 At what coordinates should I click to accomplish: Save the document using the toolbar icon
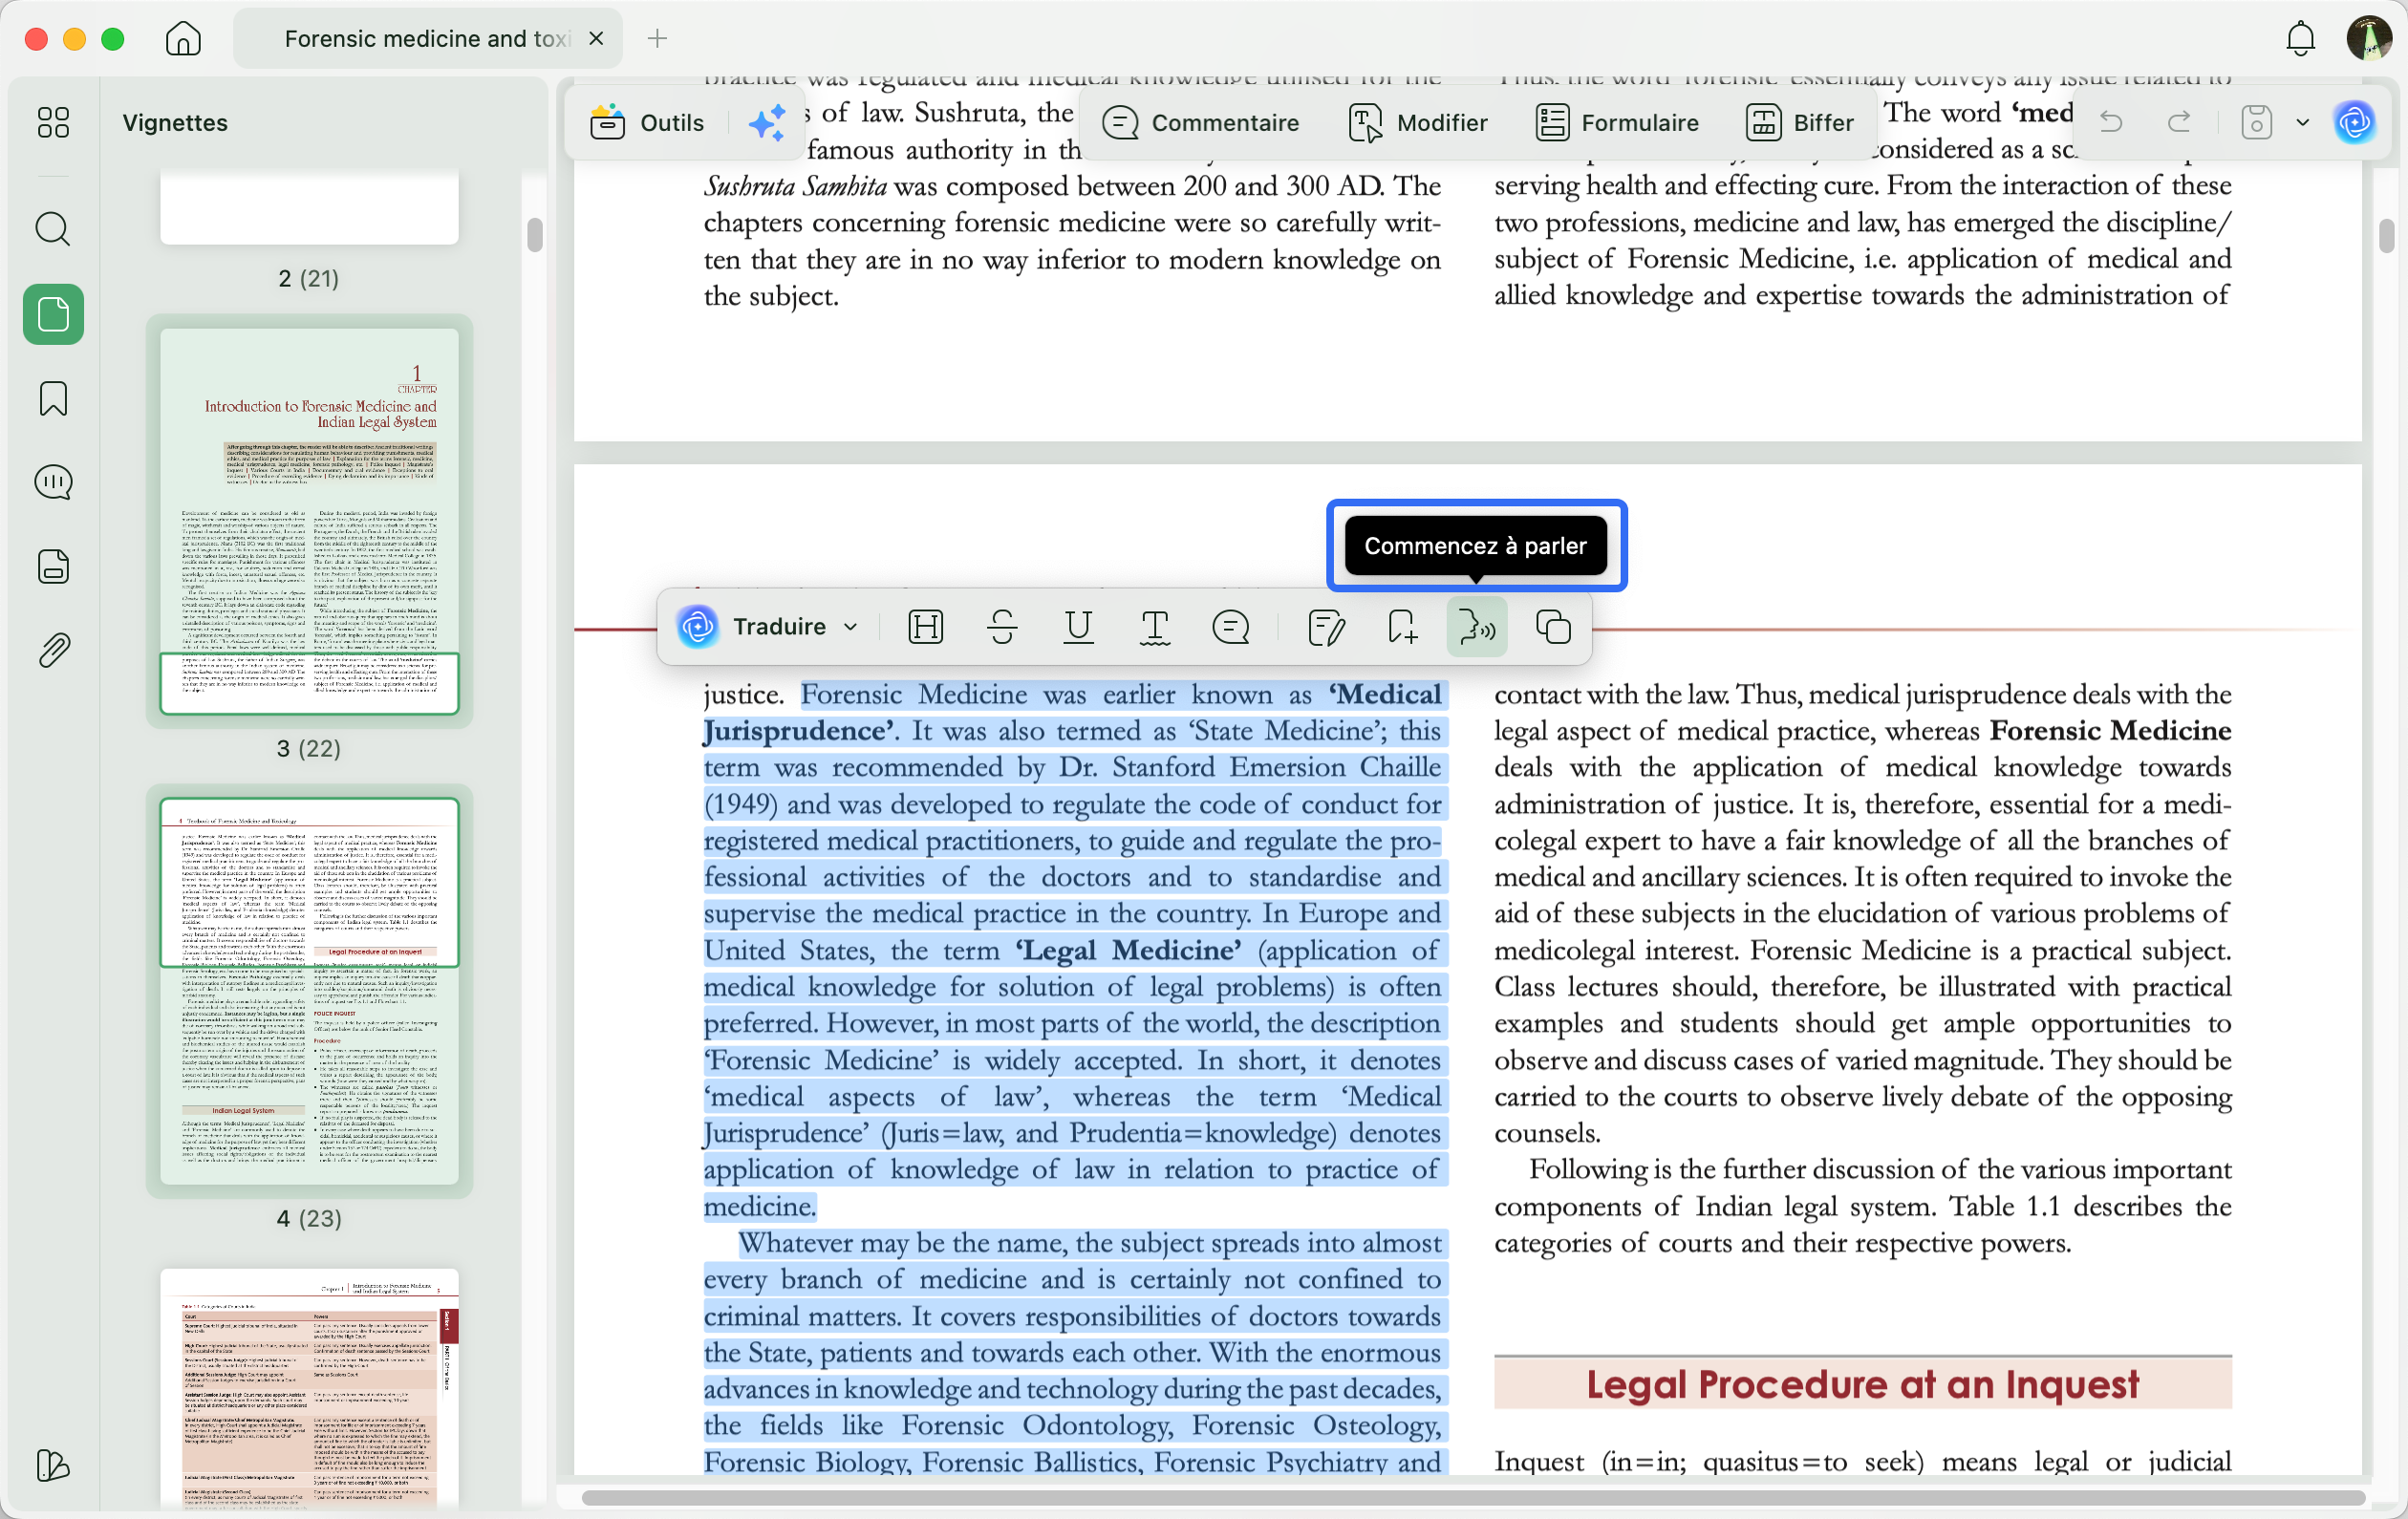[x=2256, y=123]
